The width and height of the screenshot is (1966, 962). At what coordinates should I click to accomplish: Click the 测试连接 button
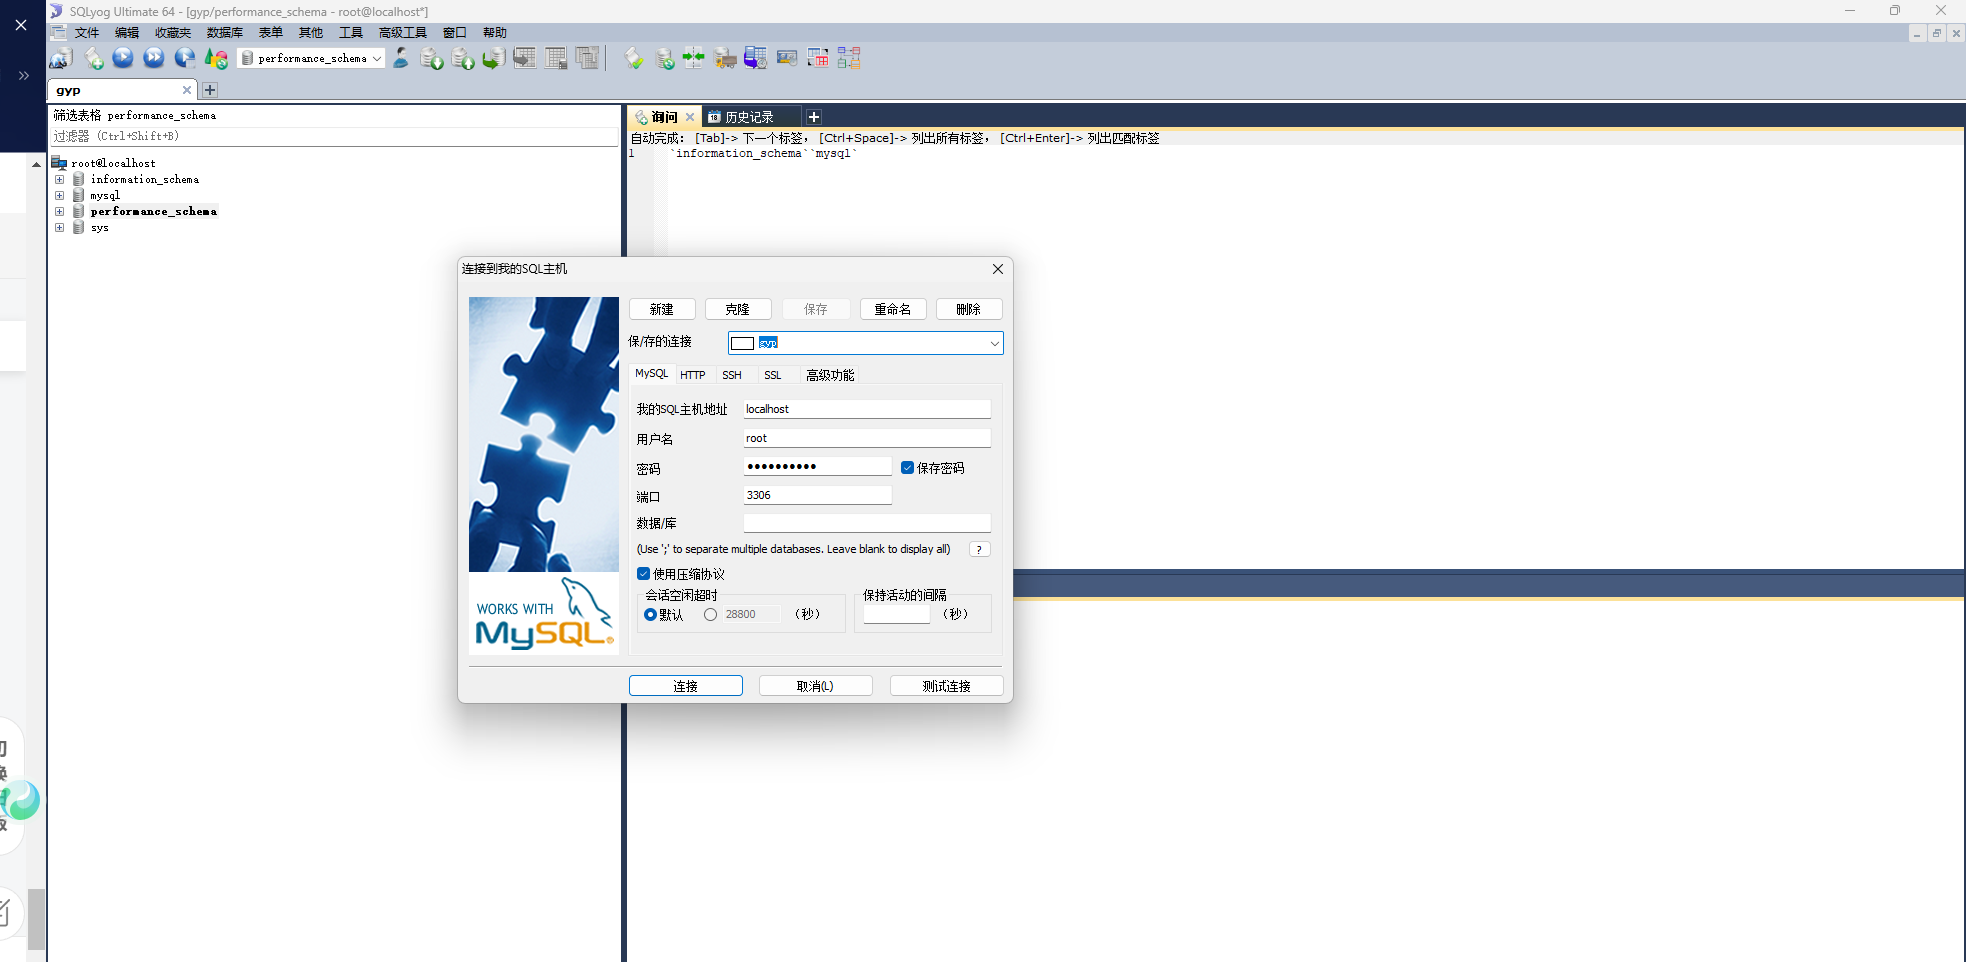point(947,686)
